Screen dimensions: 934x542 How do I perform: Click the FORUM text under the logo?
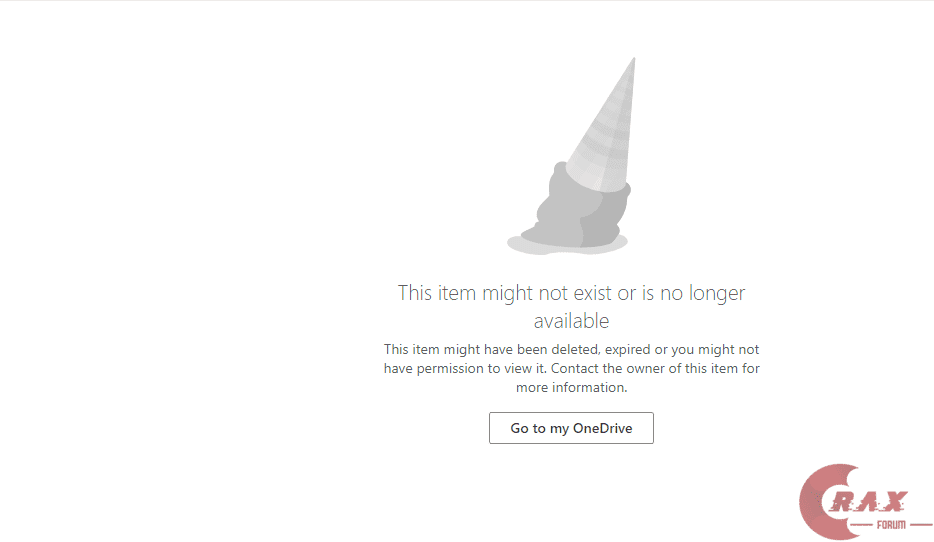pos(891,525)
